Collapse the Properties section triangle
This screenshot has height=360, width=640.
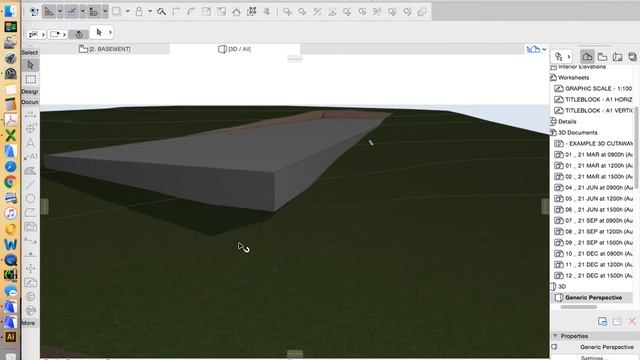[x=556, y=336]
